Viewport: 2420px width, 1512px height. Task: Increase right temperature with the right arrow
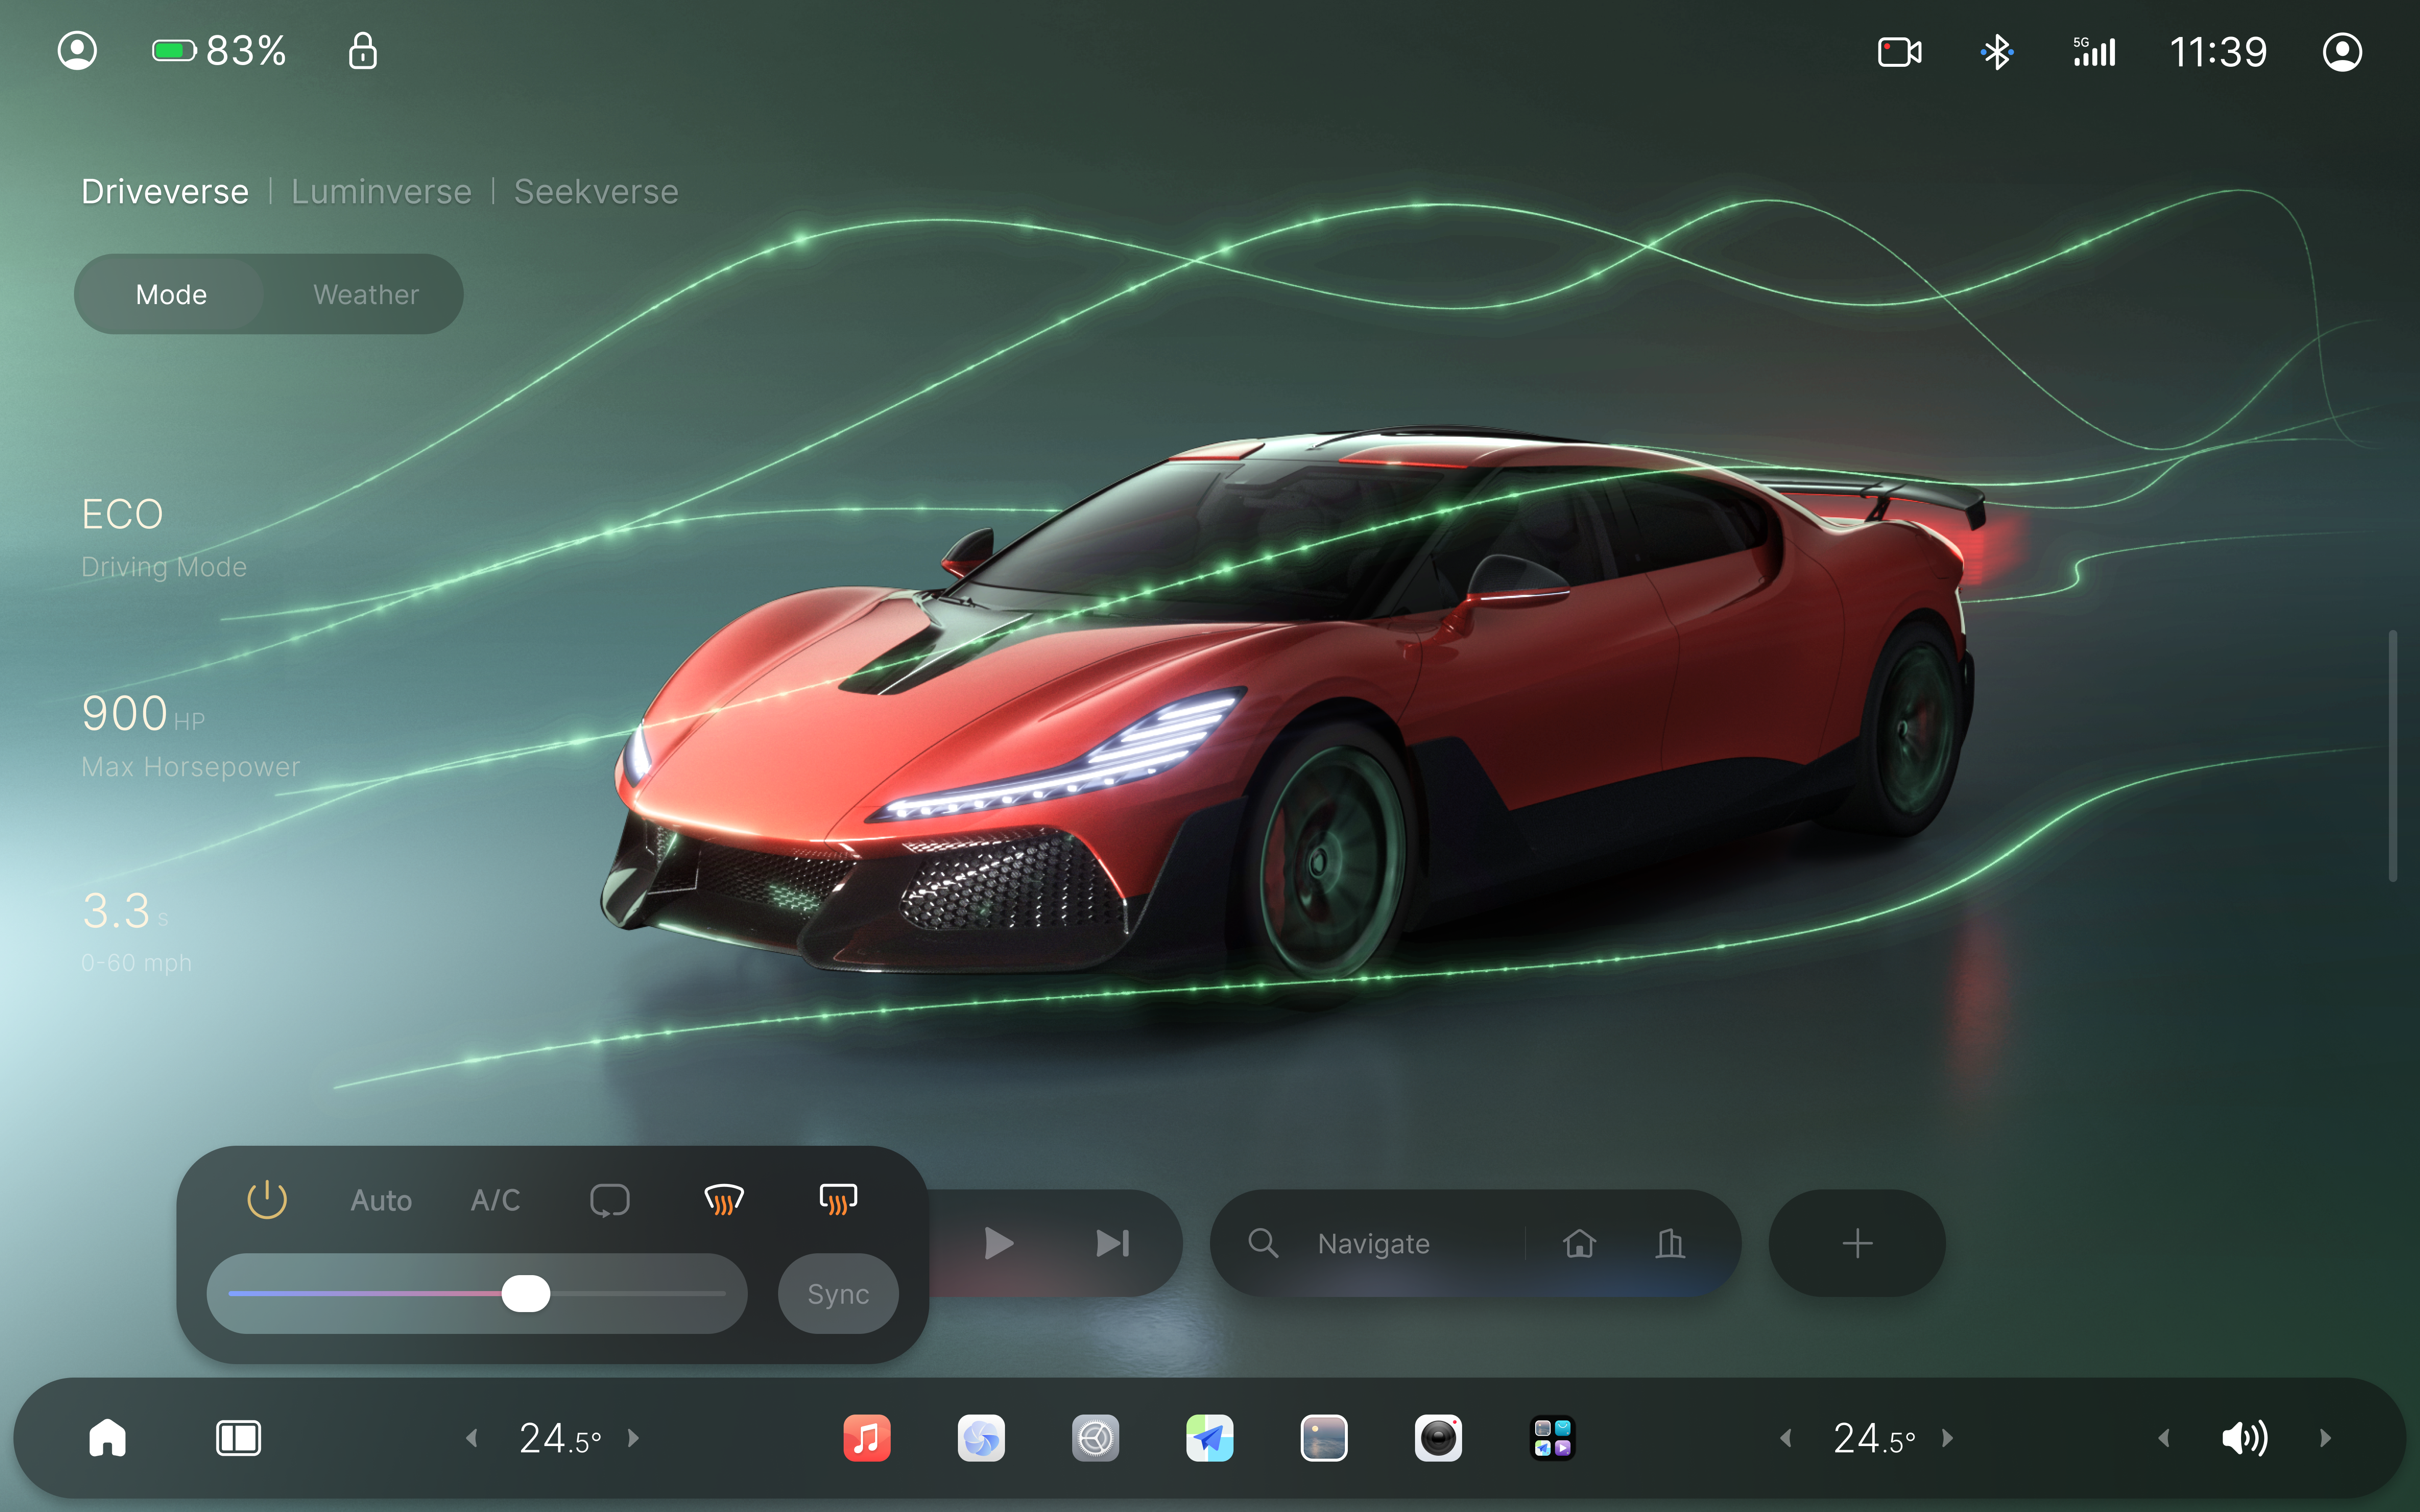[1947, 1438]
